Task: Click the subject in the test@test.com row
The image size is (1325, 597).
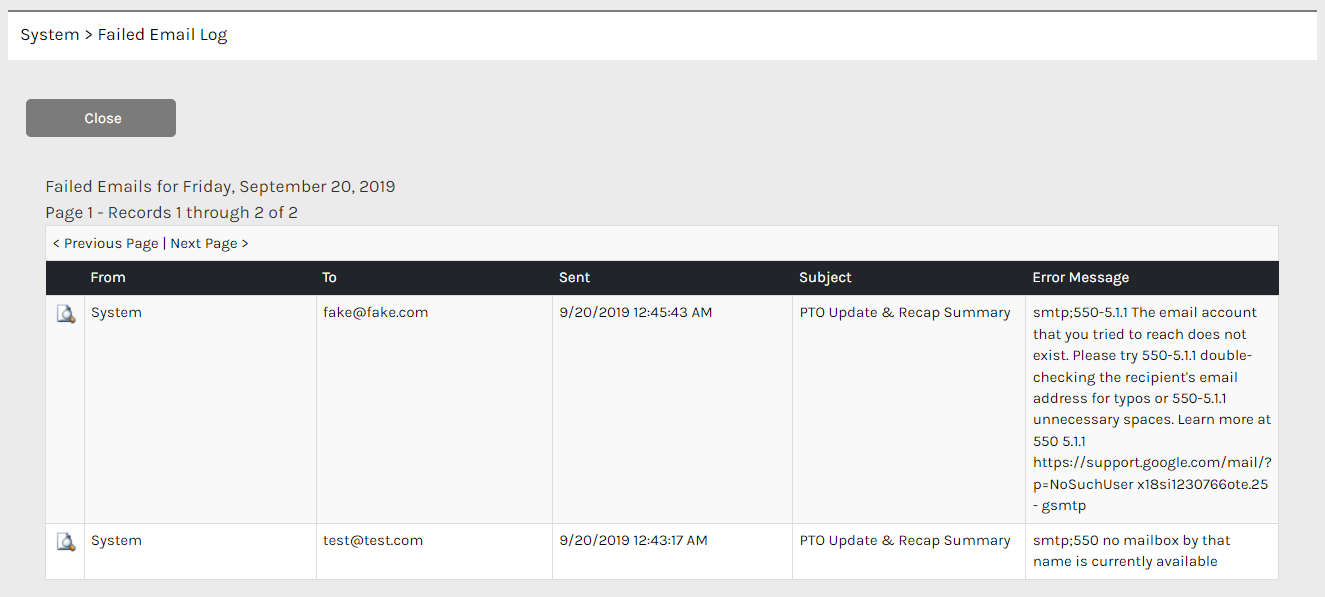Action: click(x=905, y=540)
